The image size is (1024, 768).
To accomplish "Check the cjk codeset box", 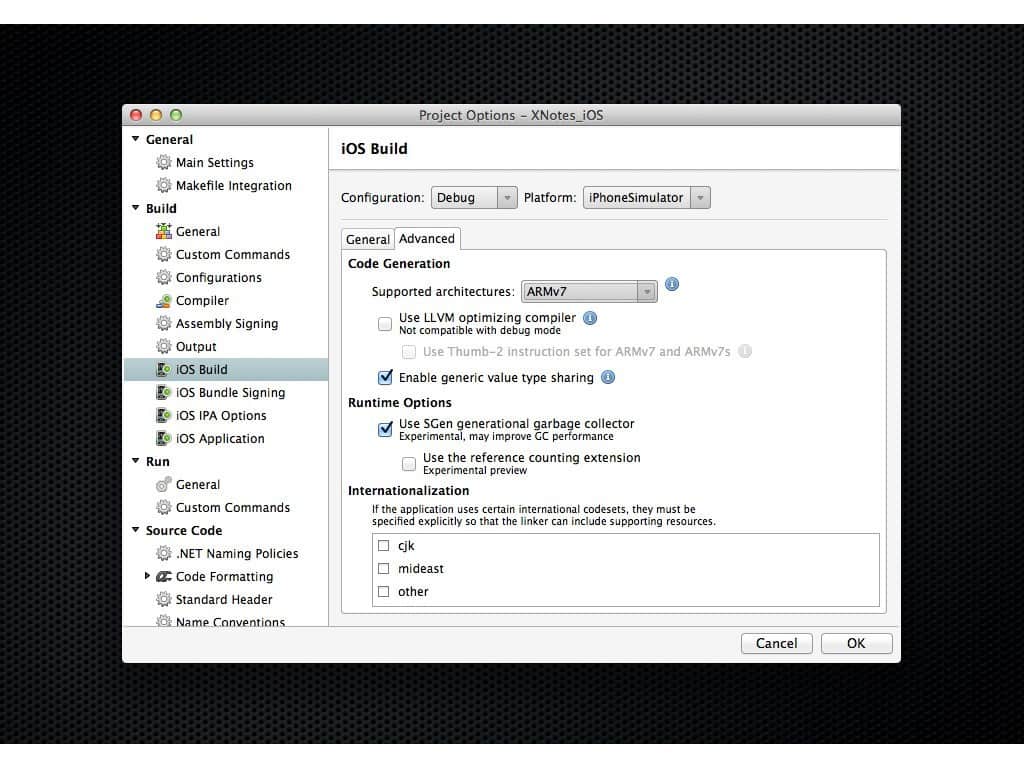I will [383, 545].
